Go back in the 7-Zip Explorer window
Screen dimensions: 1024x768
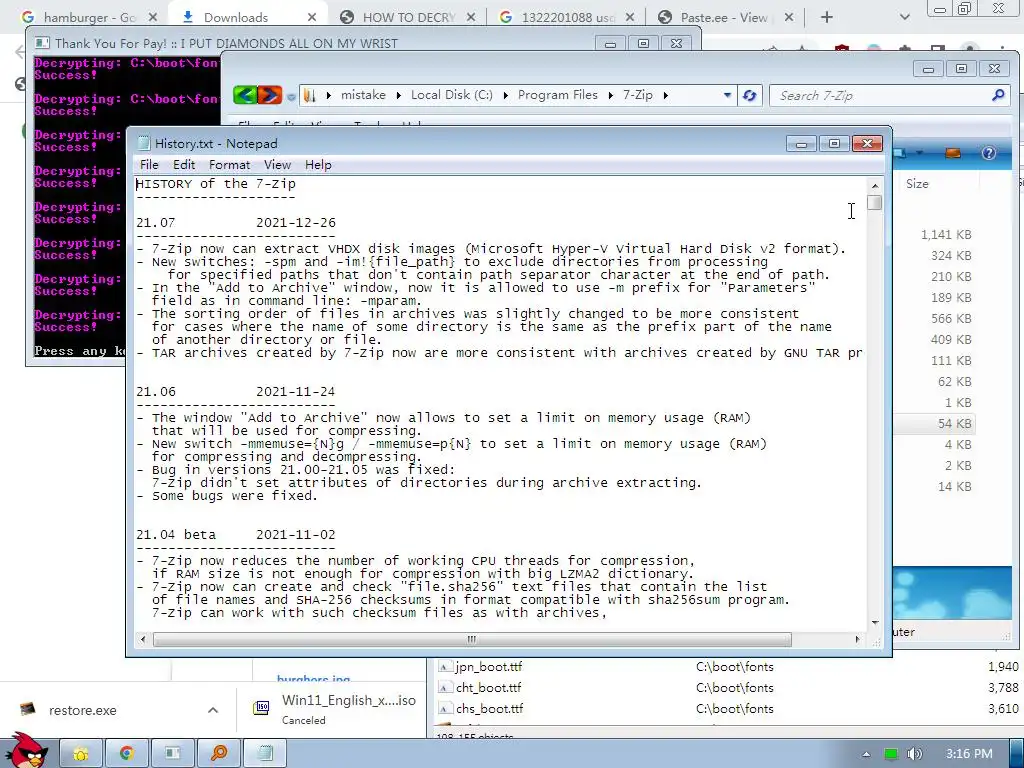click(x=245, y=95)
